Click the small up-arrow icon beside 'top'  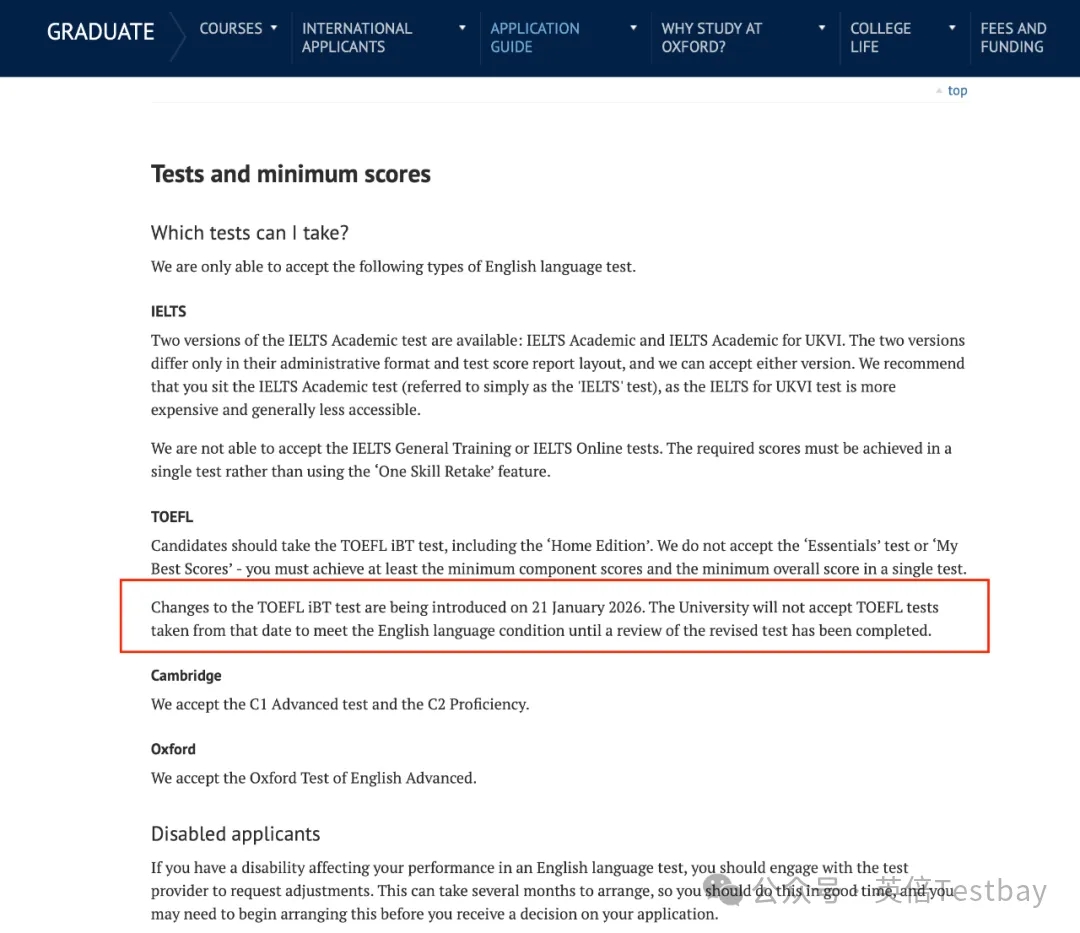[x=939, y=91]
